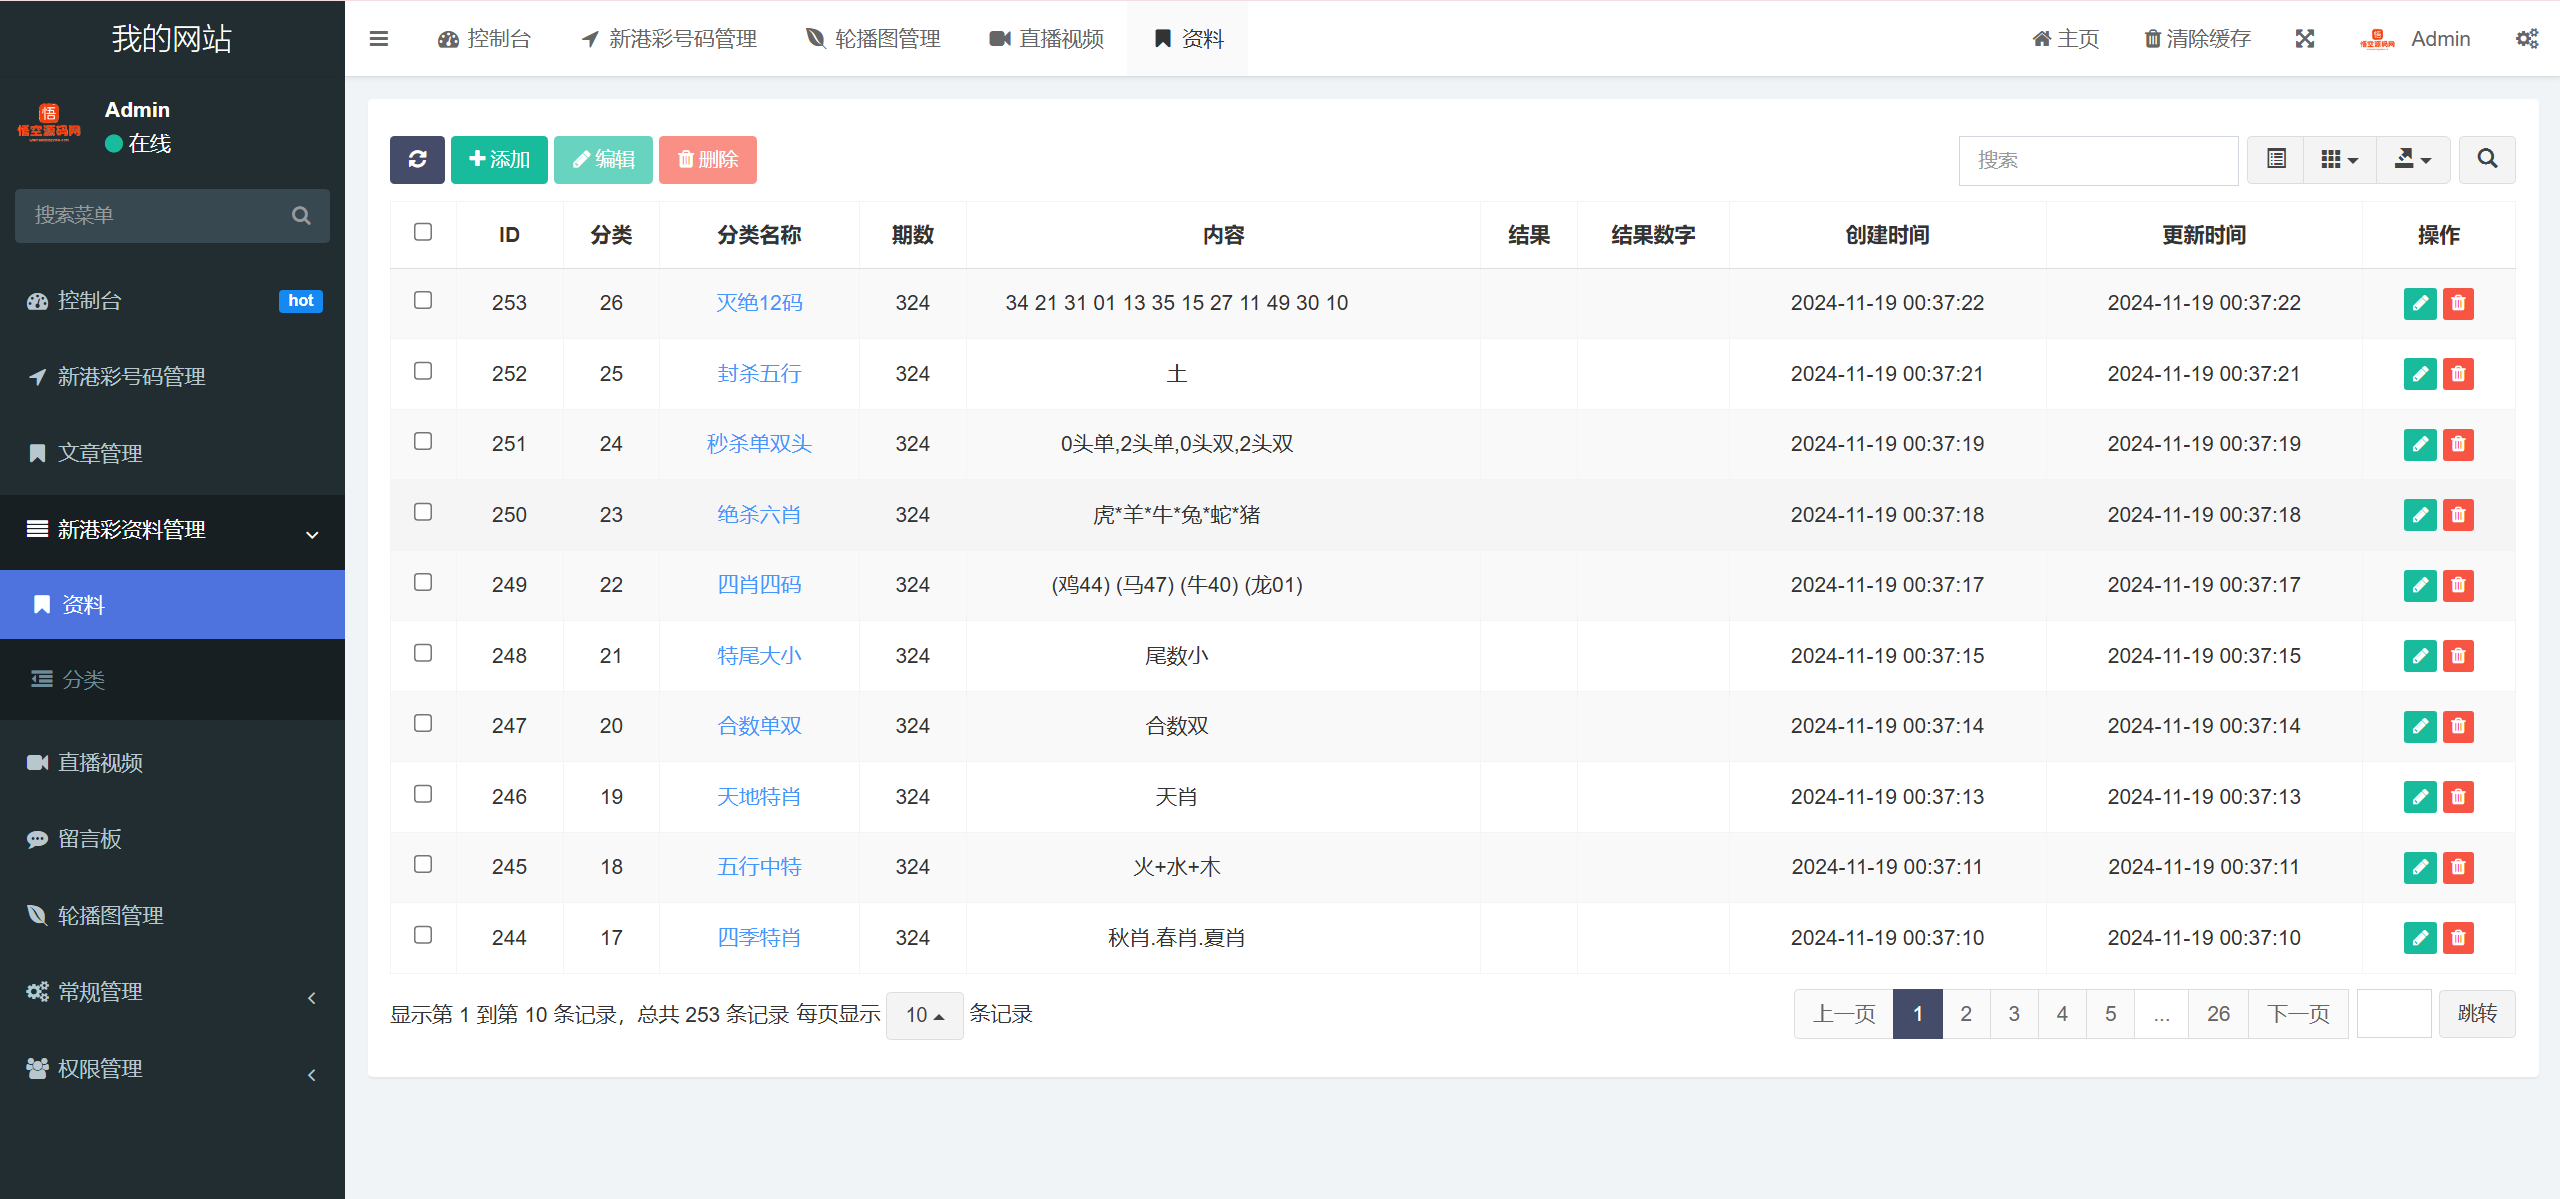Toggle the table card view icon
Screen dimensions: 2560x1199
click(x=2276, y=160)
